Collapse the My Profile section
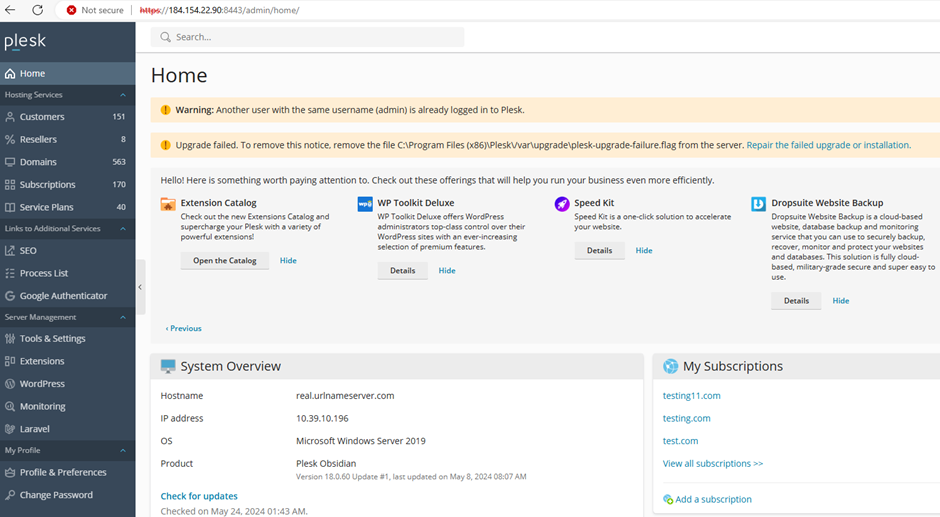Screen dimensions: 940x517 123,450
